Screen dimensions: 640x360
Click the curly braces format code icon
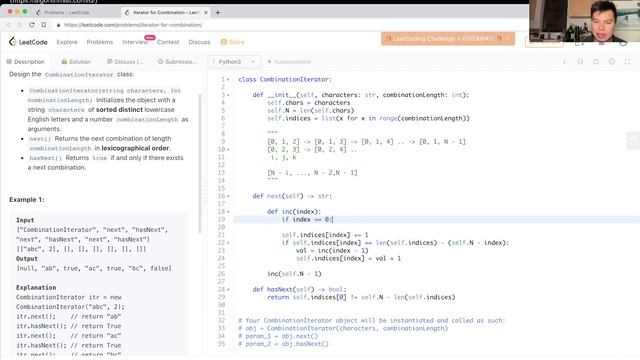tap(580, 62)
